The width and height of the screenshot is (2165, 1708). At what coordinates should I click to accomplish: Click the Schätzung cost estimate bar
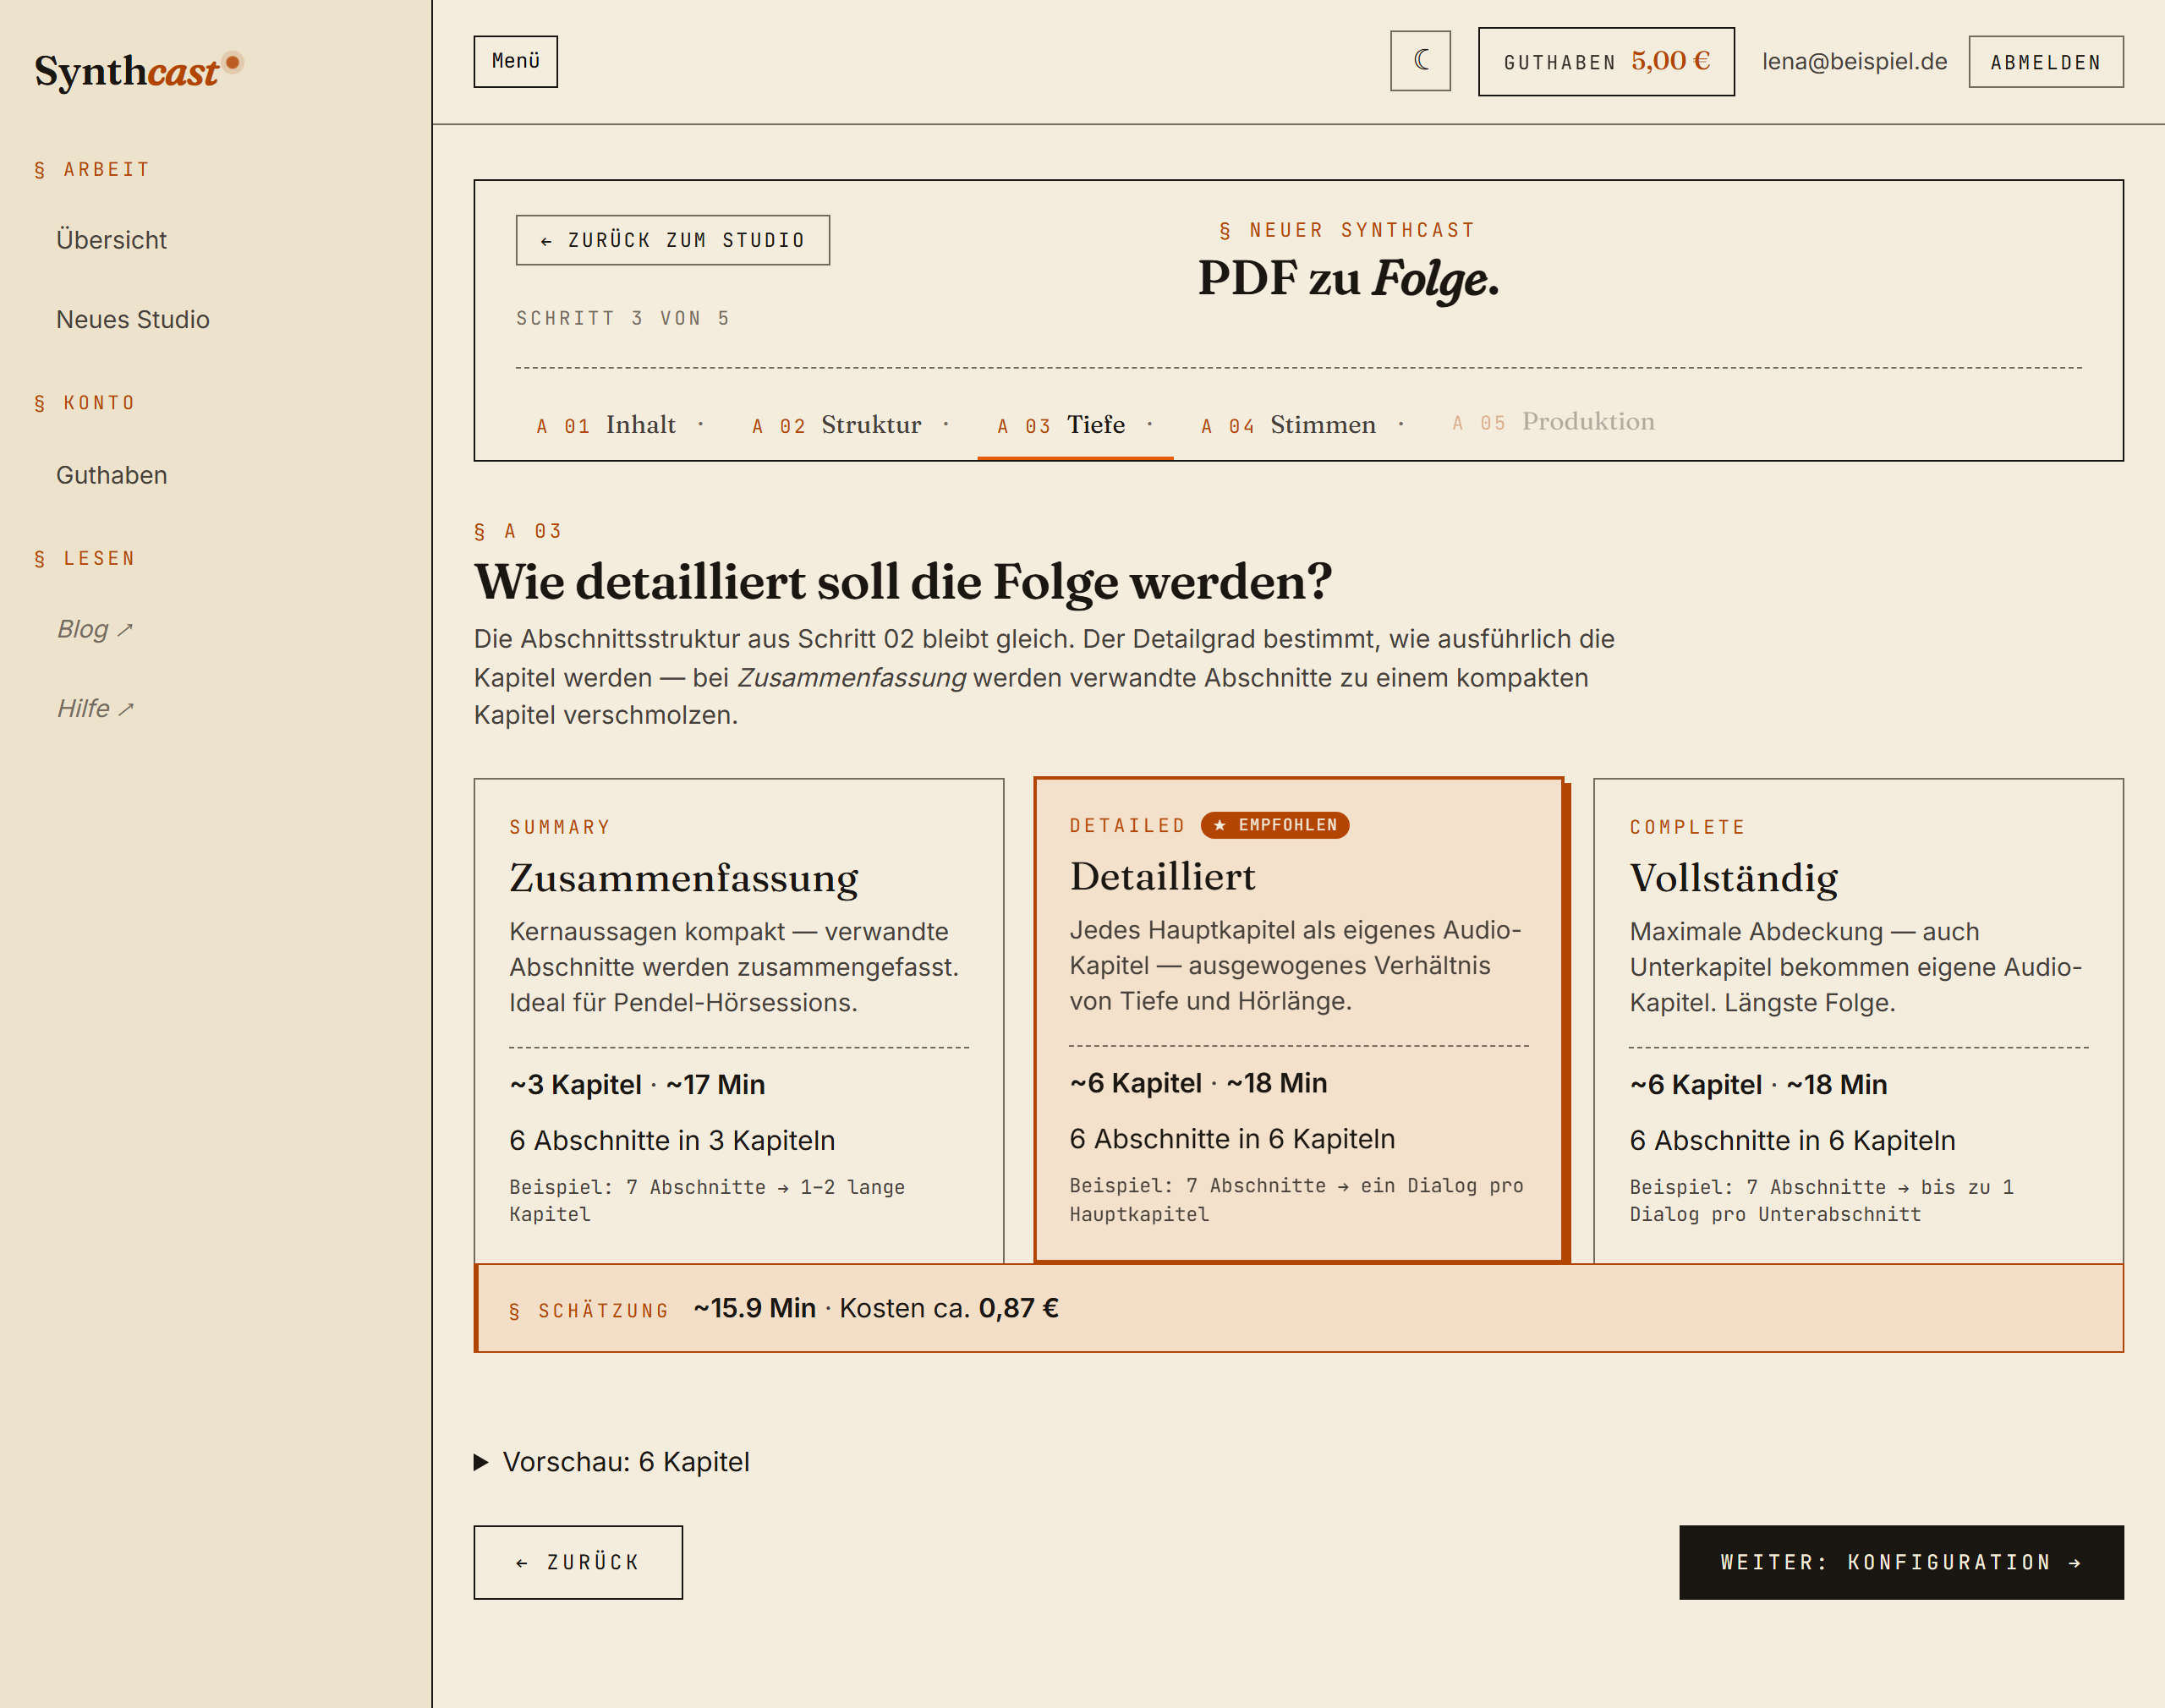[1299, 1308]
